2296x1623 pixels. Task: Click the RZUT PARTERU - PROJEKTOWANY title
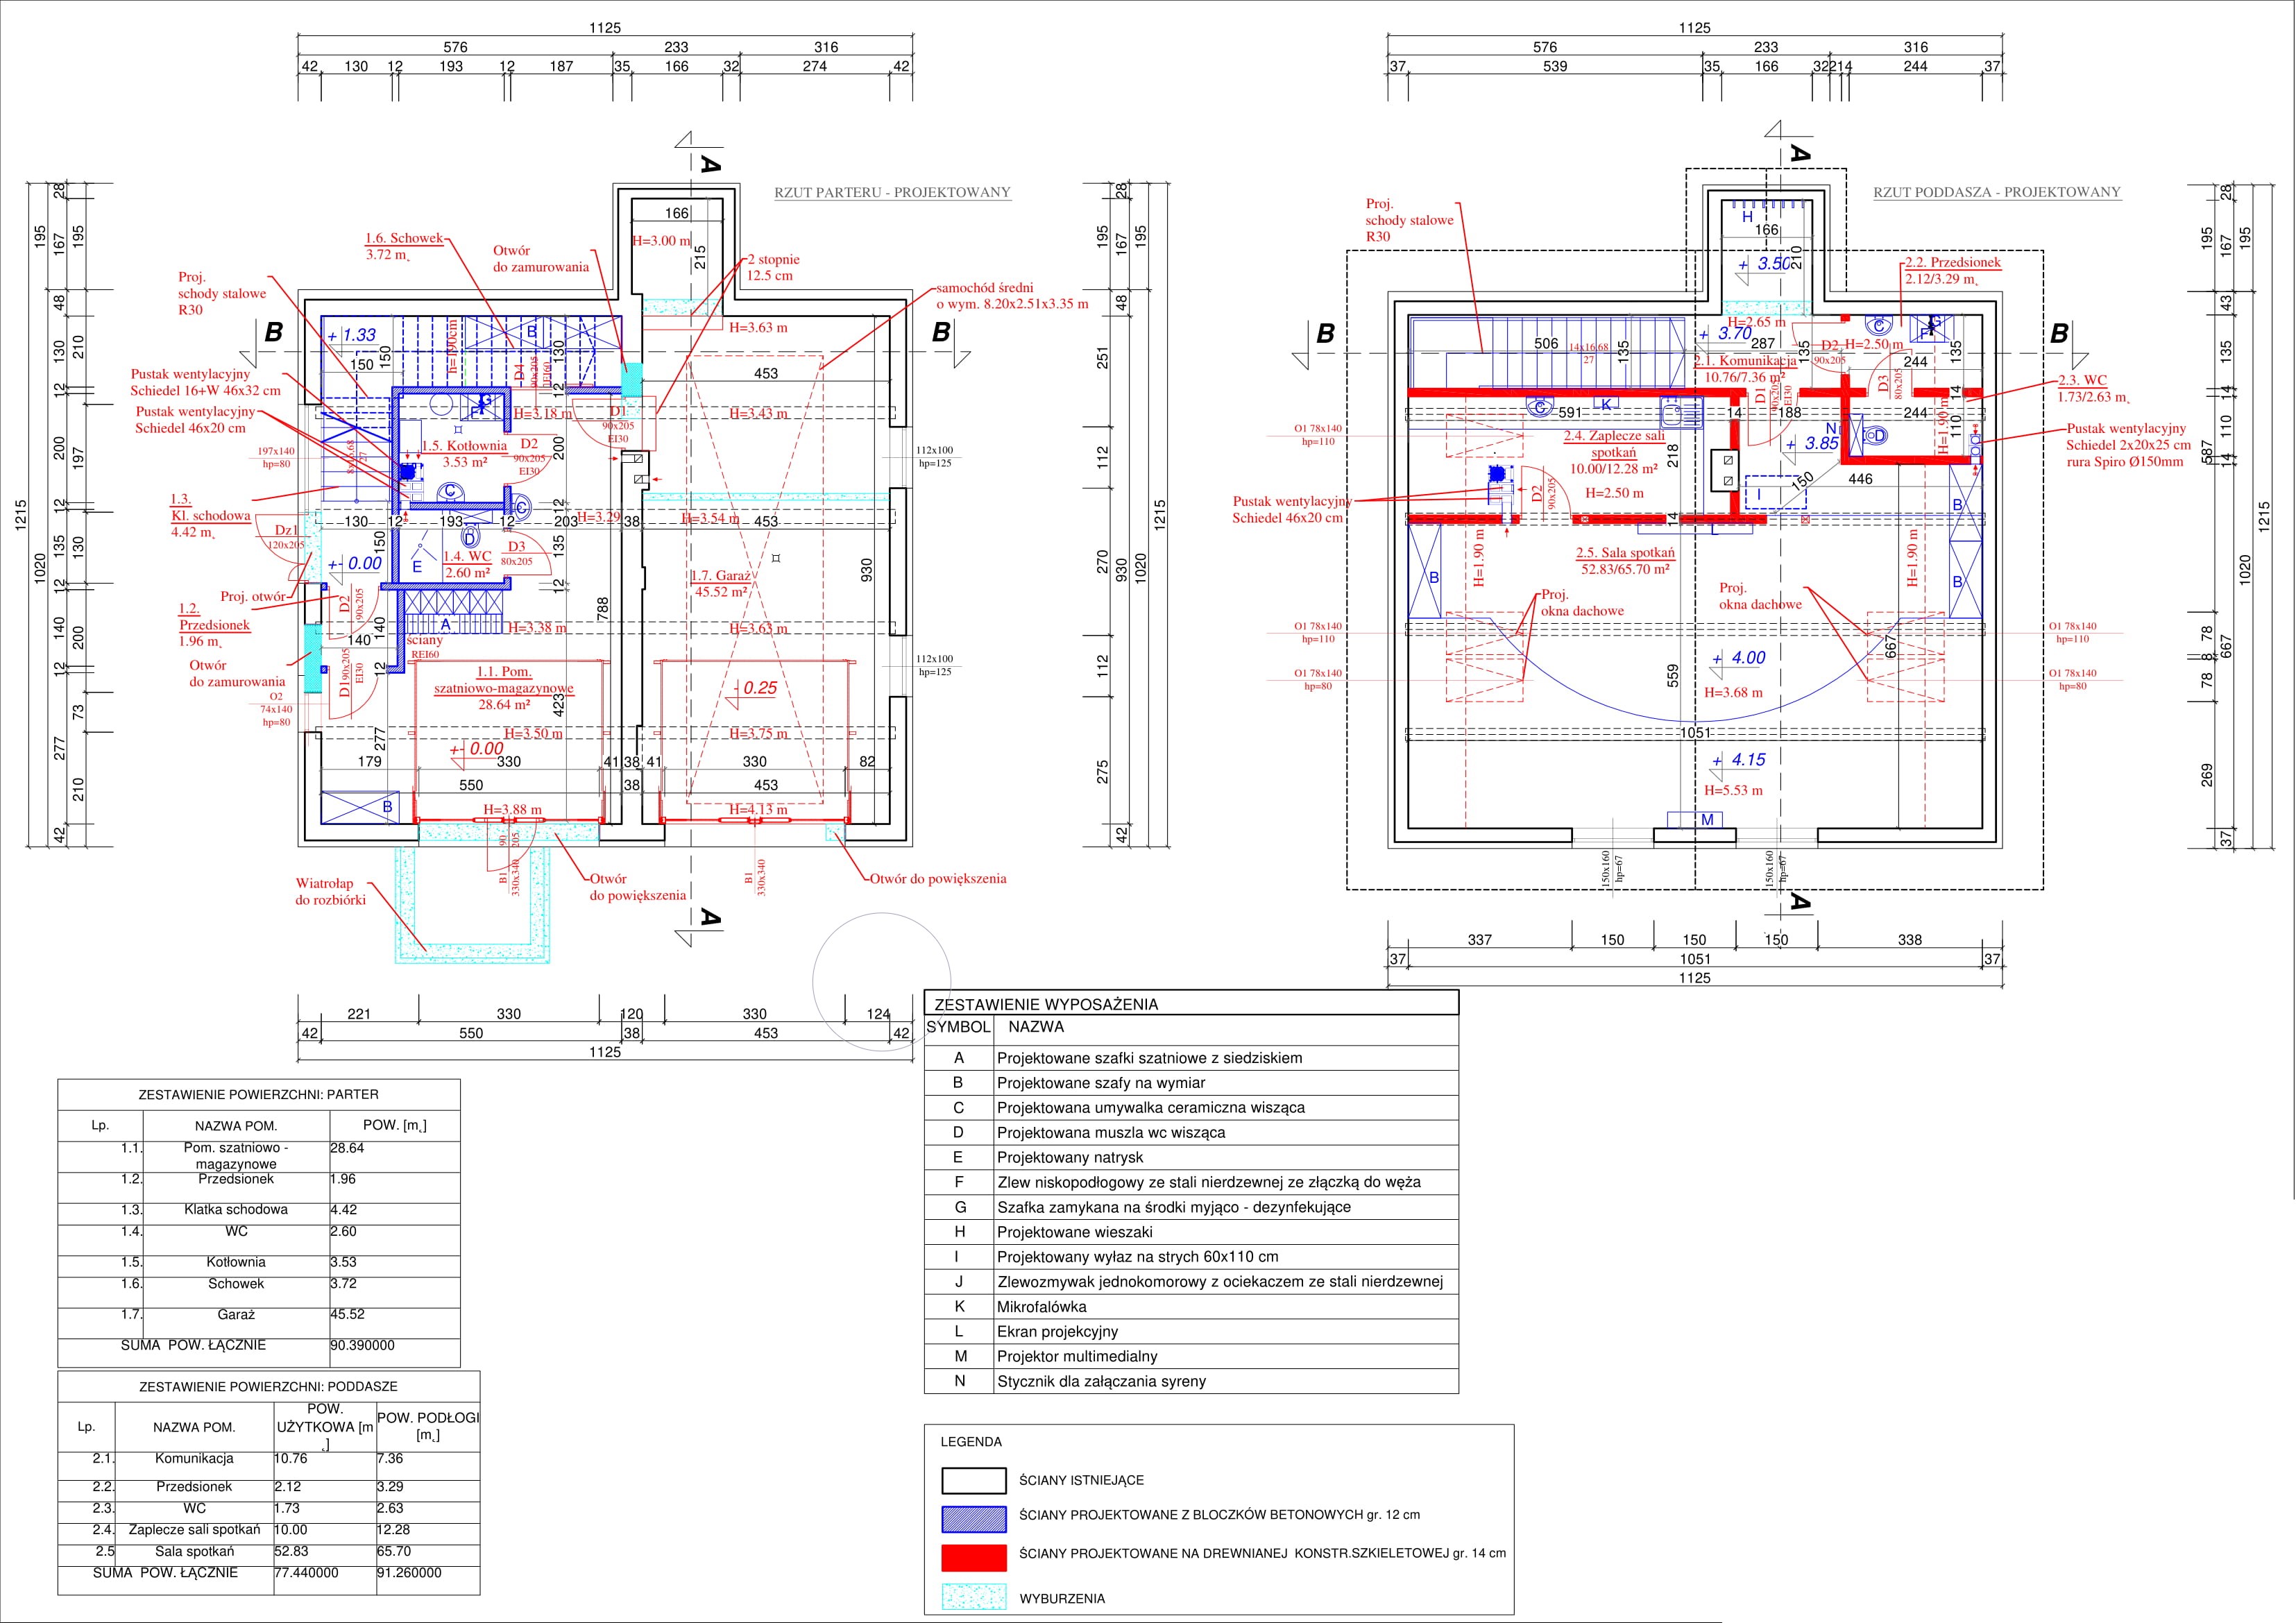(x=892, y=192)
